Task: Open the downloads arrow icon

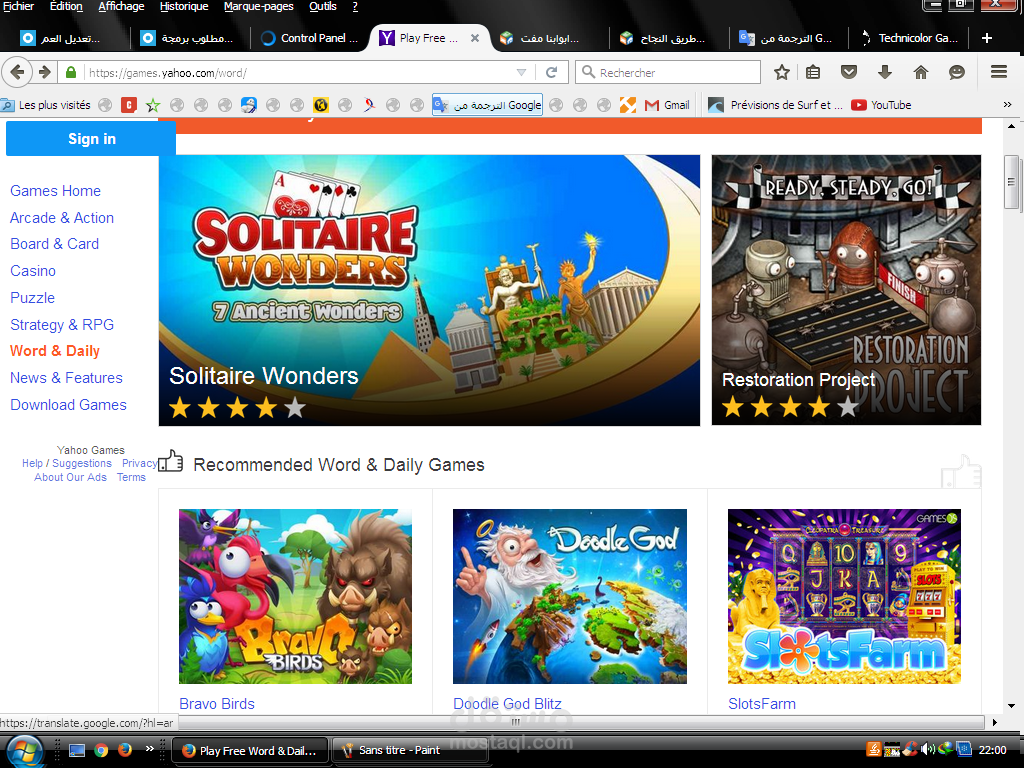Action: 884,72
